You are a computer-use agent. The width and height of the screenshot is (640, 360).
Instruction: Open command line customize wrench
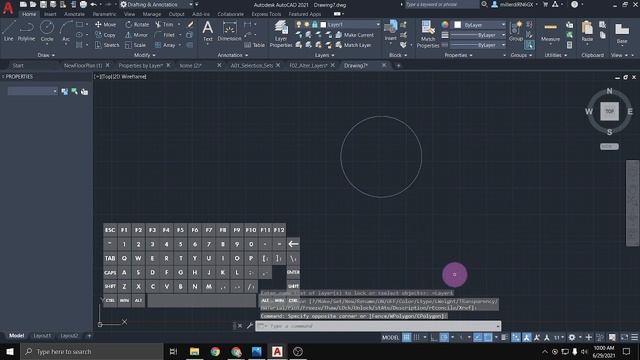tap(250, 326)
